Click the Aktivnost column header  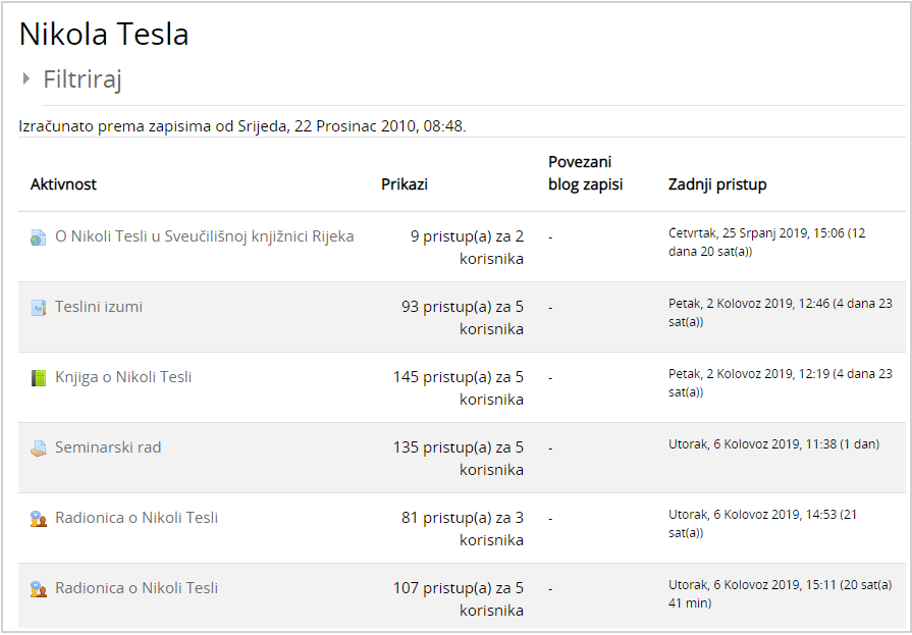[x=63, y=184]
